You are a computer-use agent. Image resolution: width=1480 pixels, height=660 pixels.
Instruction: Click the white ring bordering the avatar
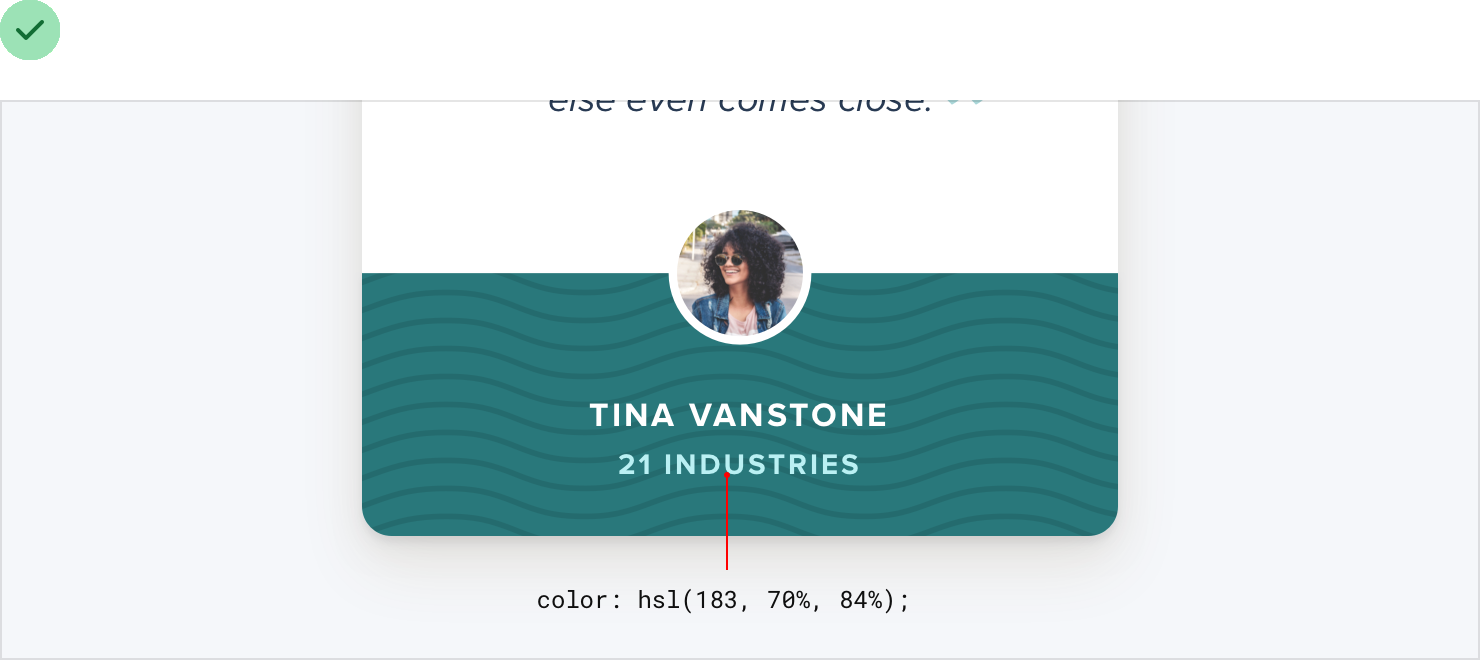pyautogui.click(x=739, y=340)
